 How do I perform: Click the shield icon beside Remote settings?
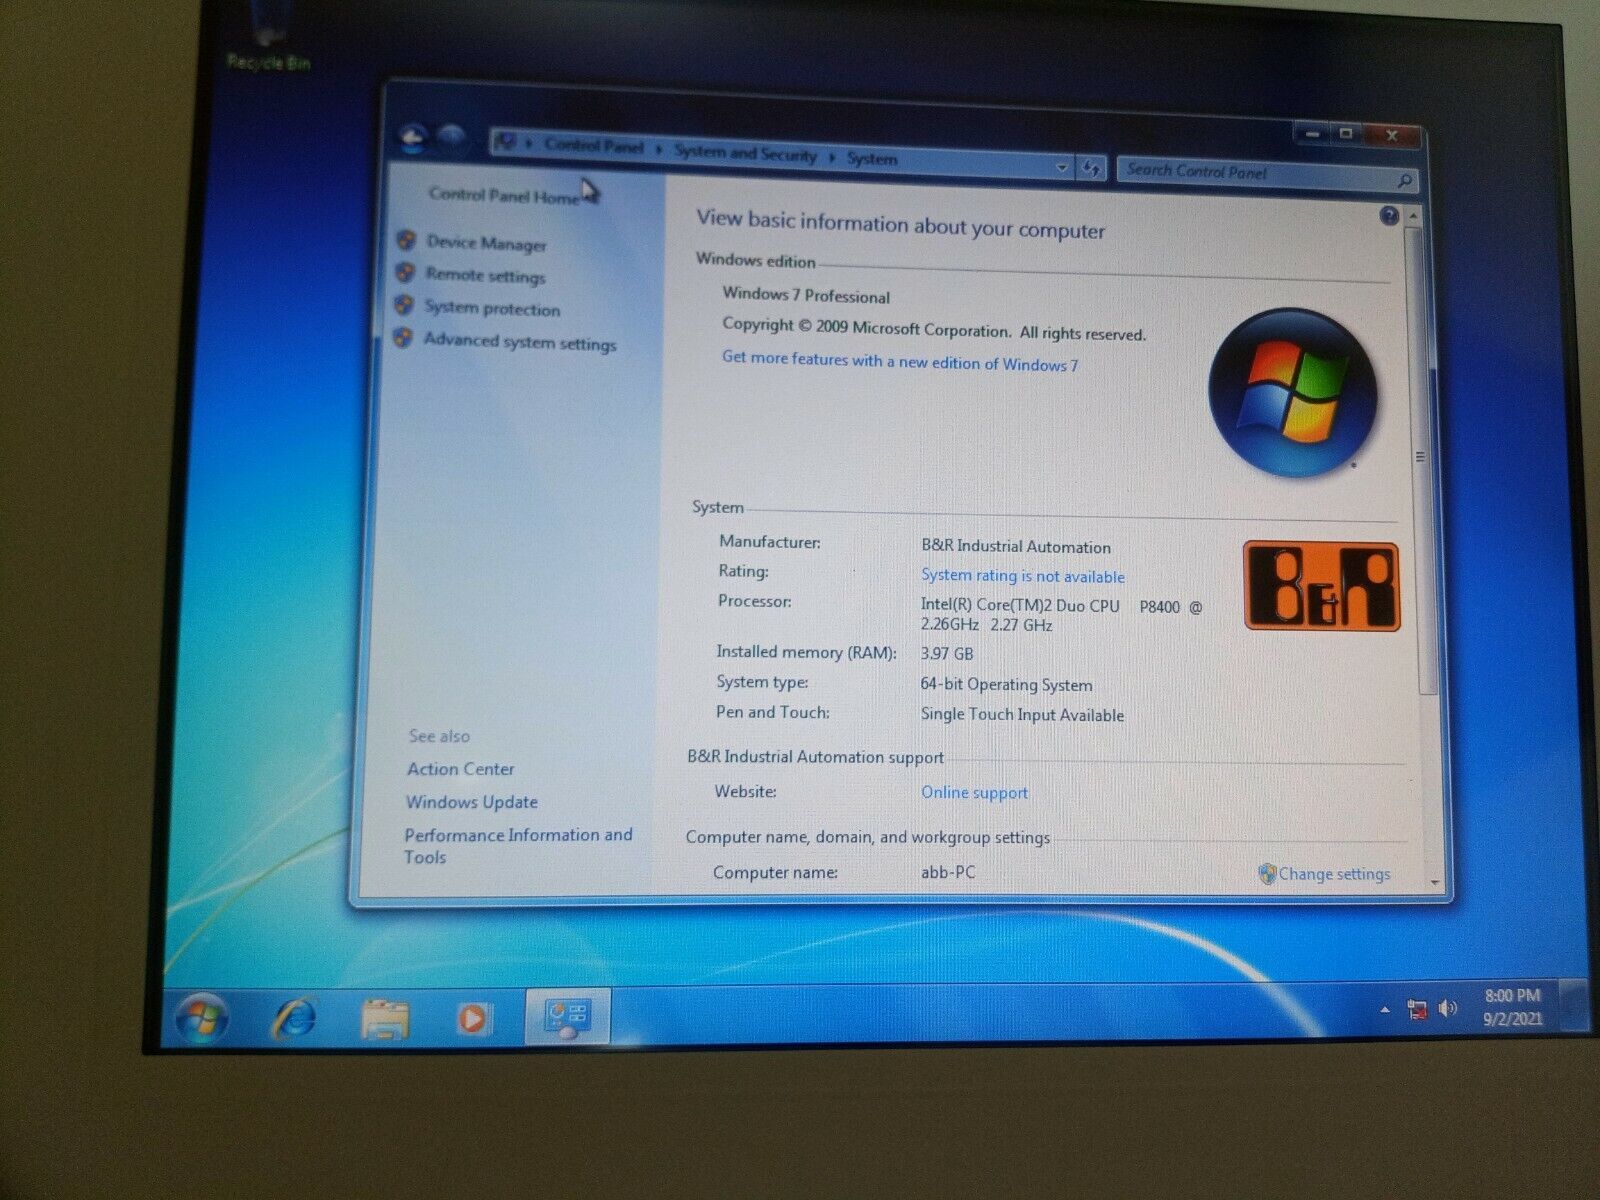405,272
